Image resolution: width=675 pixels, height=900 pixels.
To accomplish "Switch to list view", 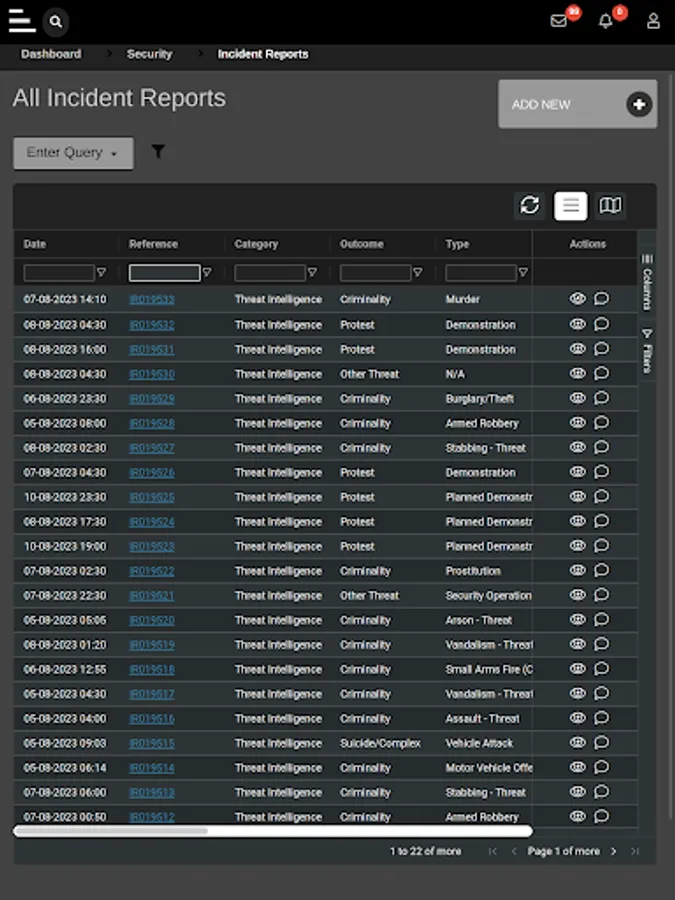I will coord(570,205).
